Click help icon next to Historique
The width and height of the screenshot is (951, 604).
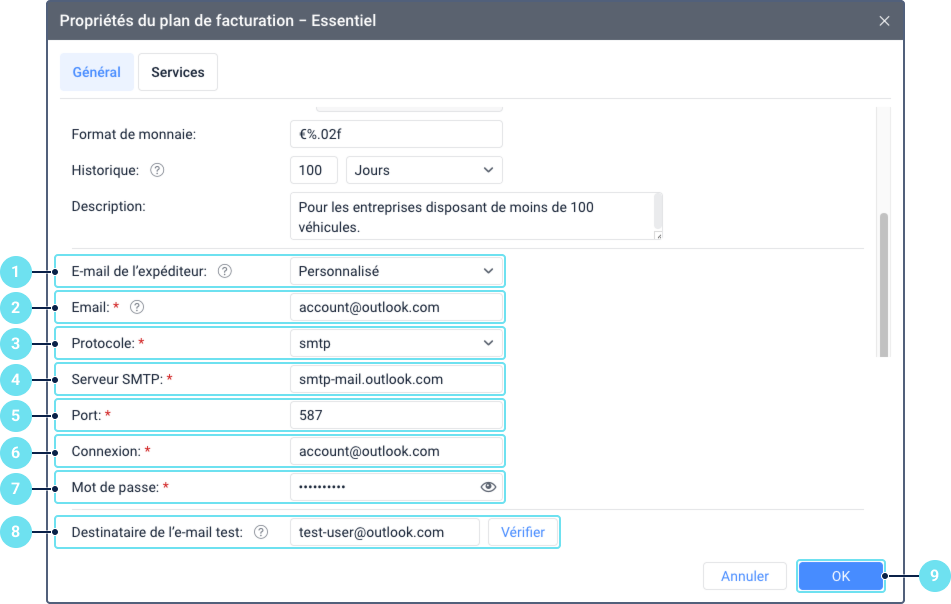pyautogui.click(x=156, y=170)
